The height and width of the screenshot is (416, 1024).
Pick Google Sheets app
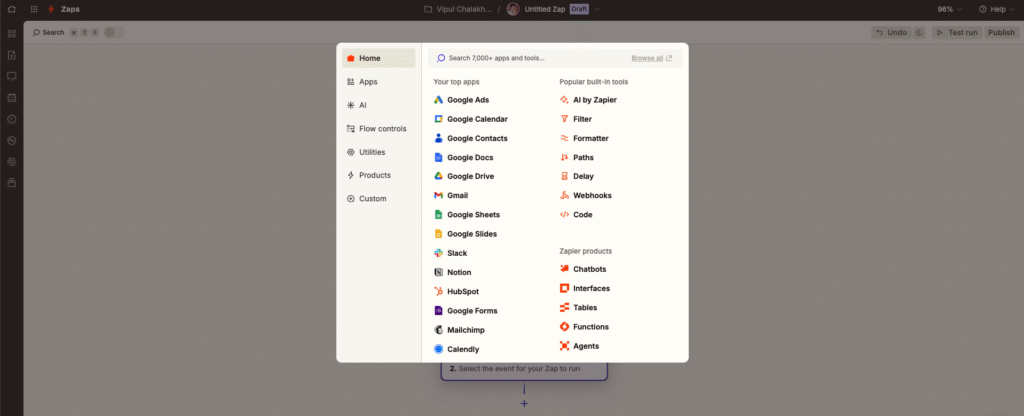466,214
